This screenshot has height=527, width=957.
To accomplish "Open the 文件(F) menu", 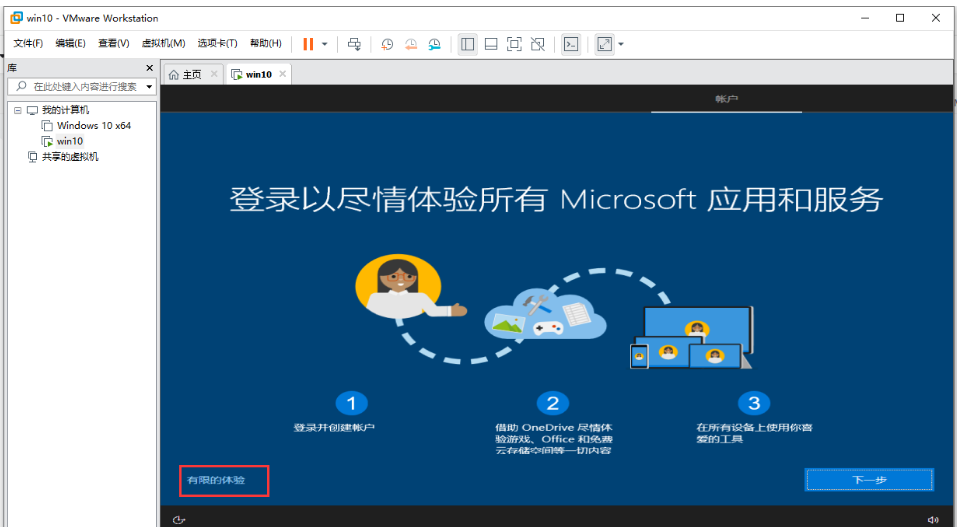I will pyautogui.click(x=28, y=43).
